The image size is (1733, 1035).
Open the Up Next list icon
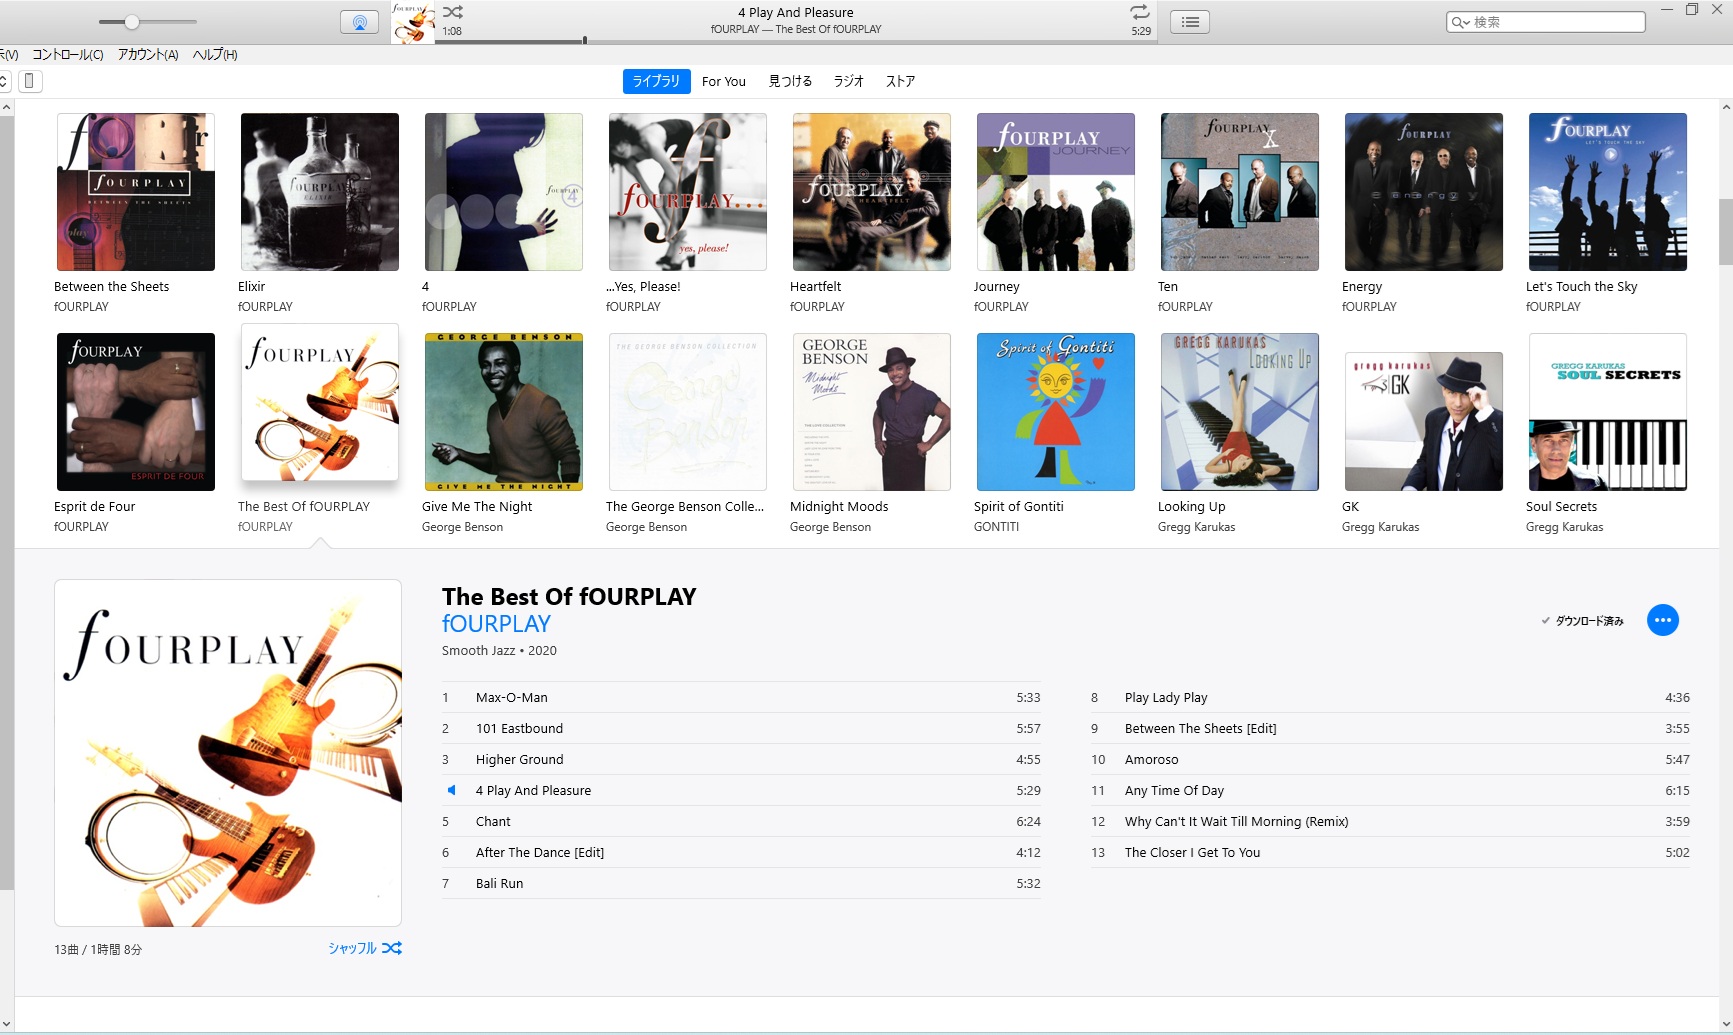tap(1190, 22)
